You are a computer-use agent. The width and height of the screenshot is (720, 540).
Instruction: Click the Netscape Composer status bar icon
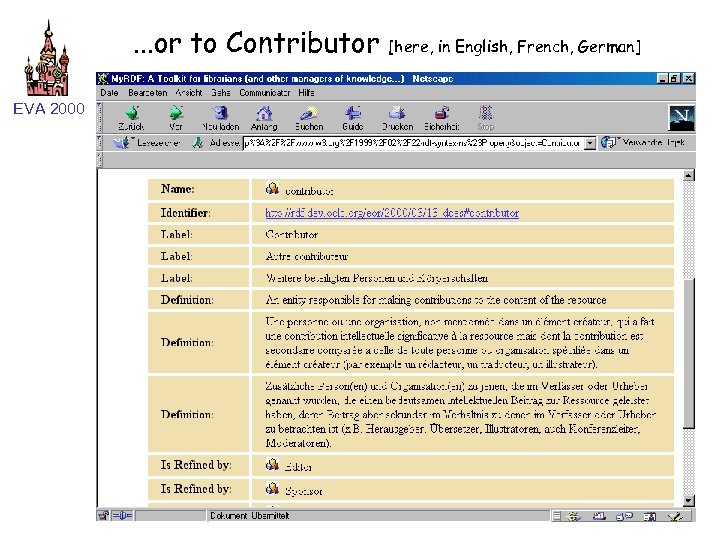675,516
